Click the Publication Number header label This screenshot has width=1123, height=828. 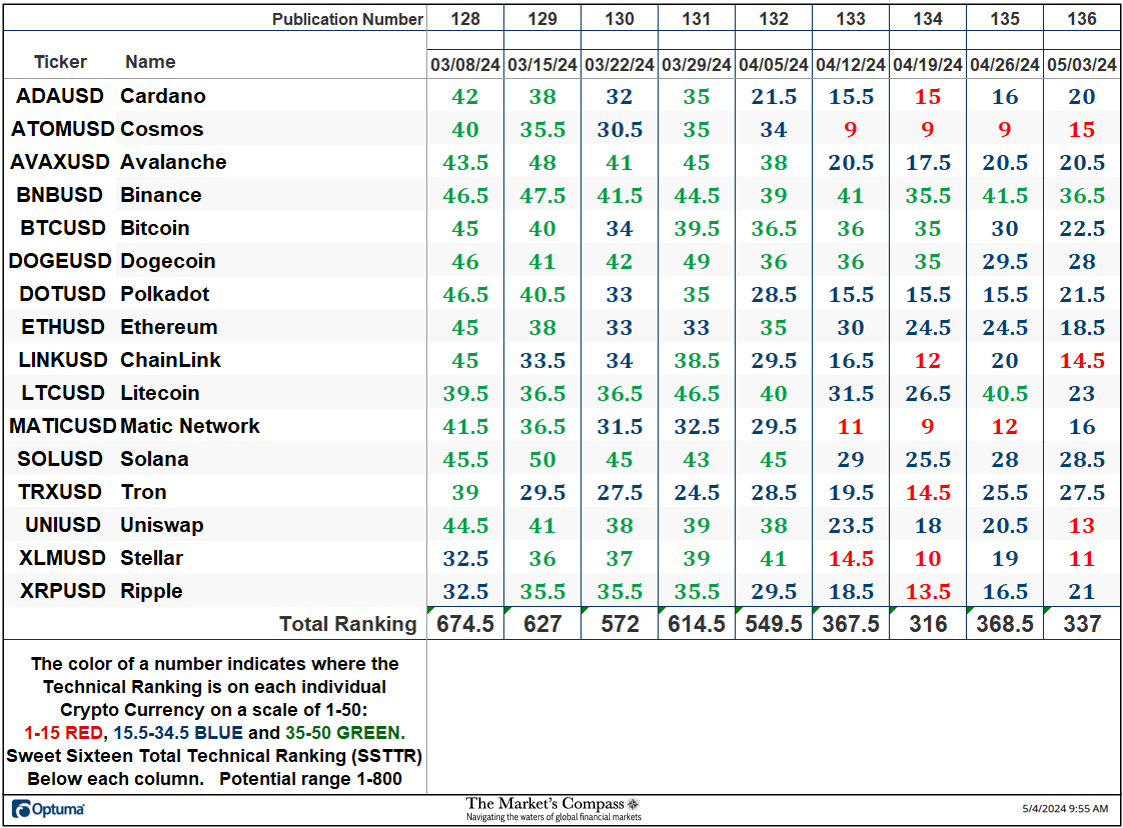point(347,19)
